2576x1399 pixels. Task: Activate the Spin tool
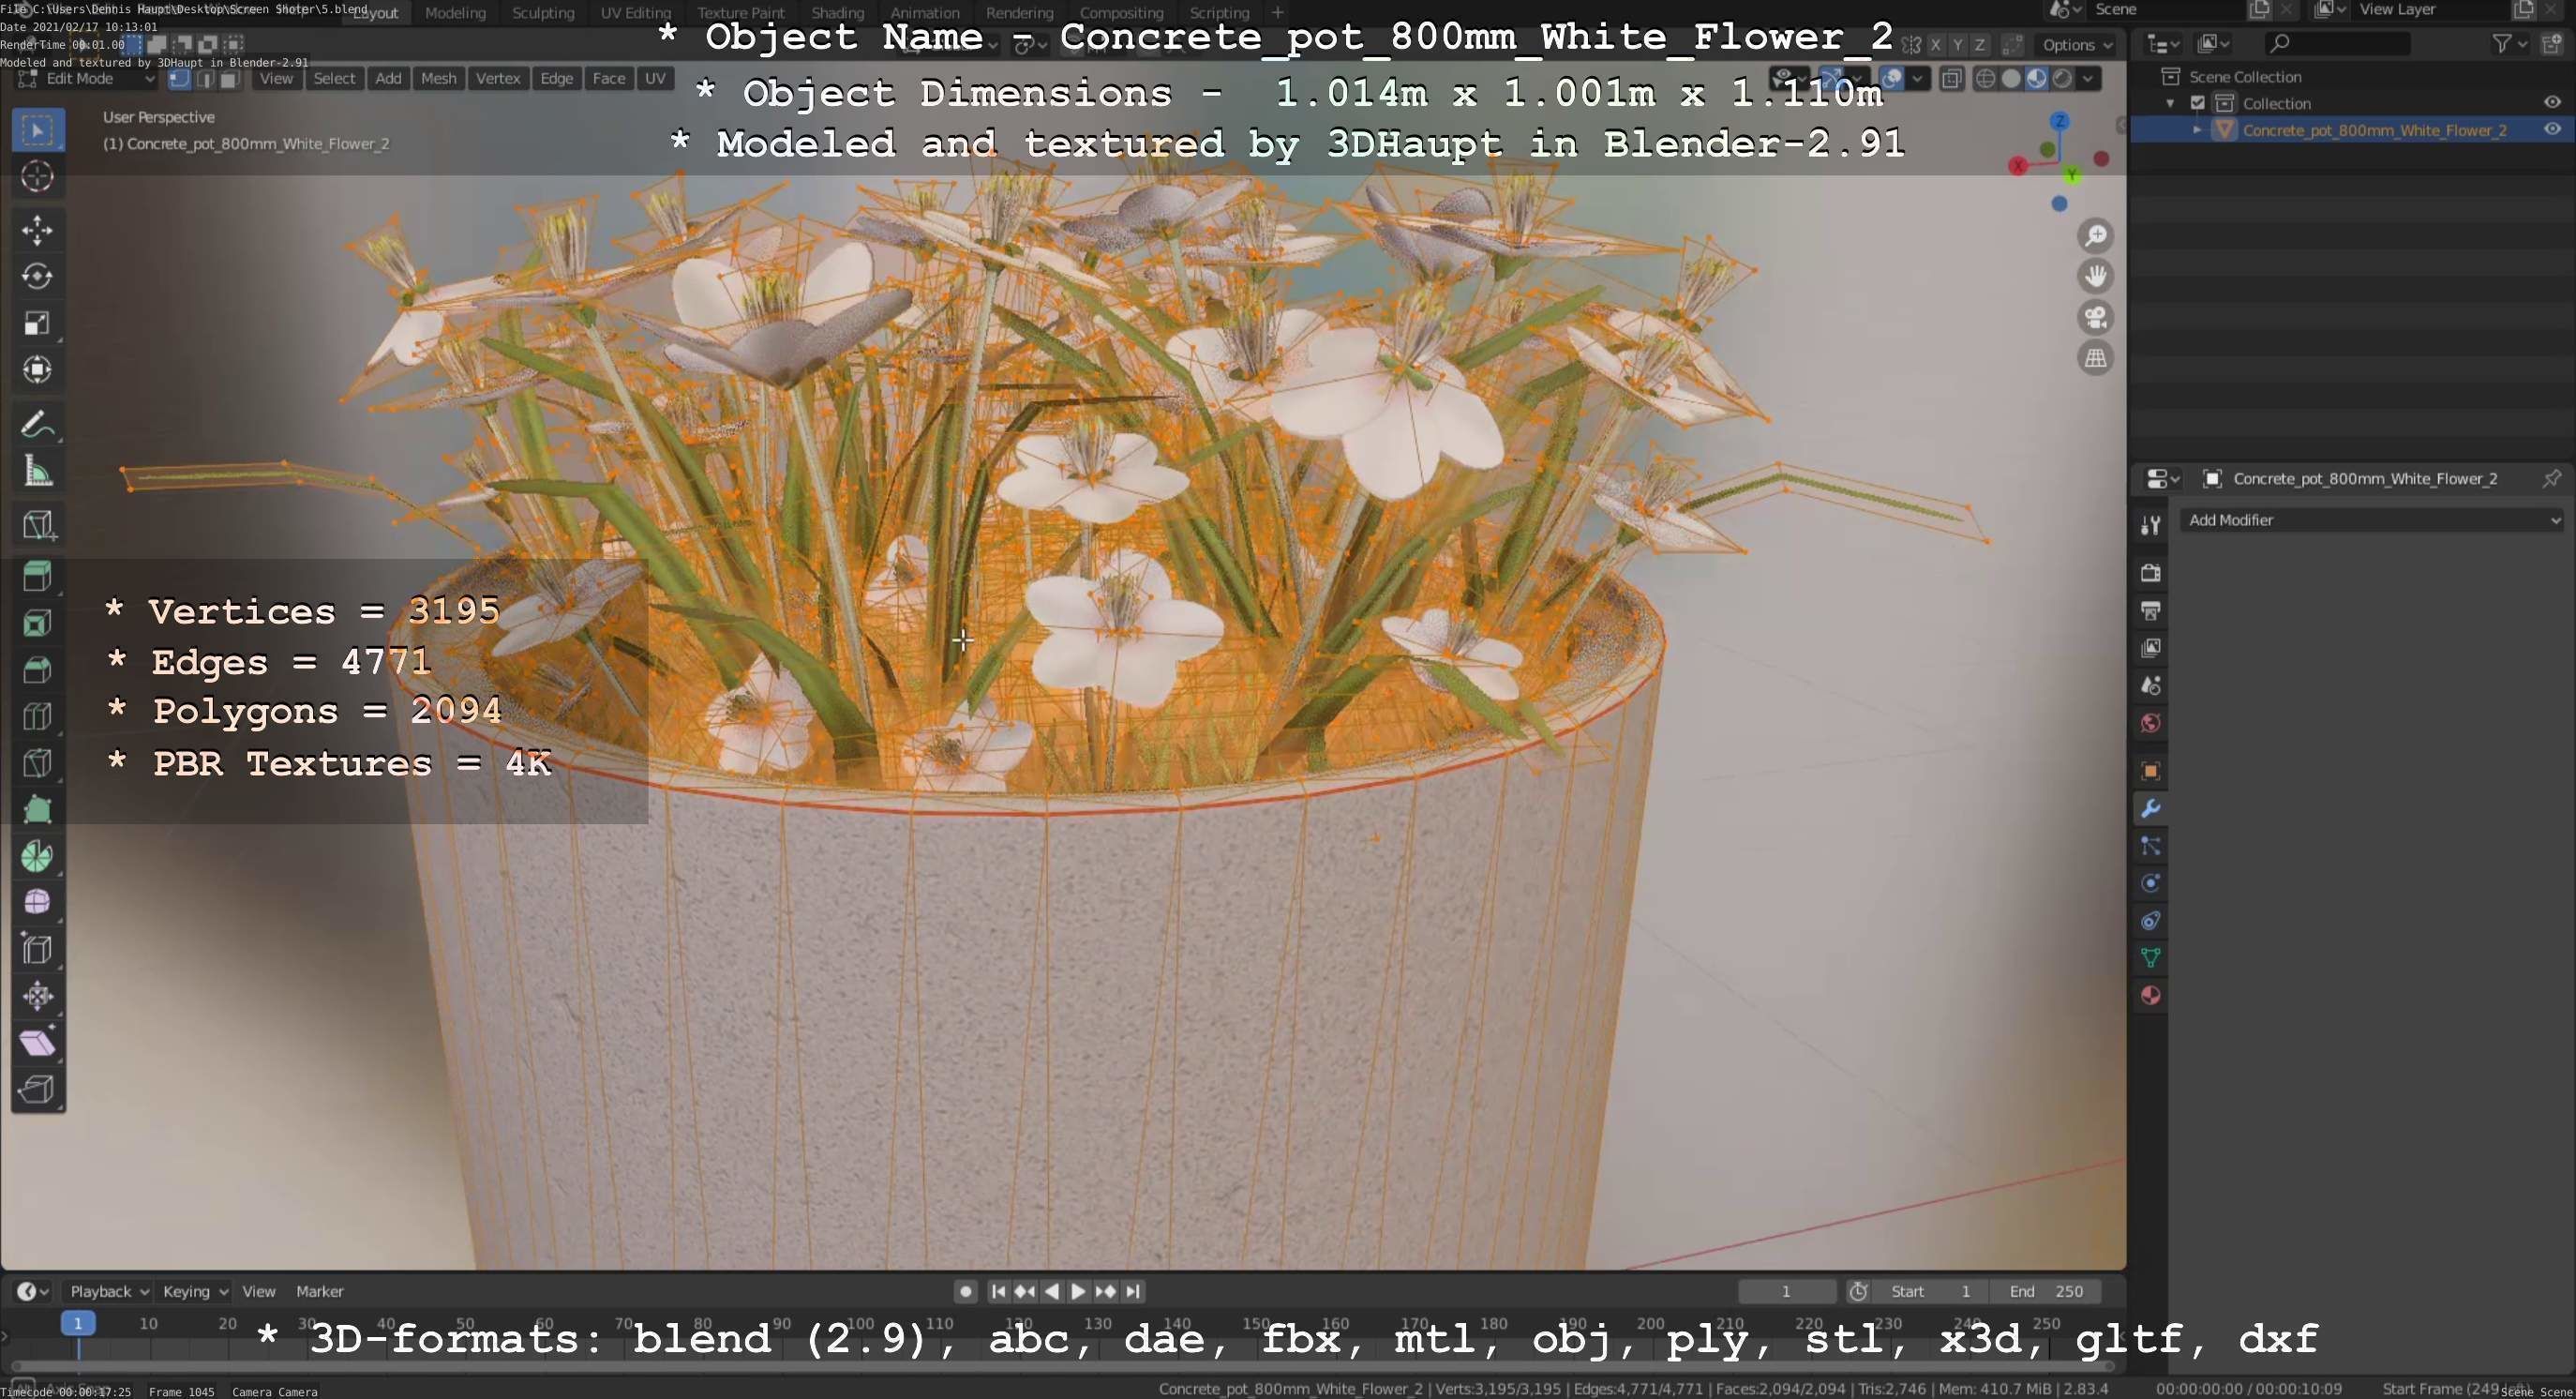pyautogui.click(x=38, y=856)
